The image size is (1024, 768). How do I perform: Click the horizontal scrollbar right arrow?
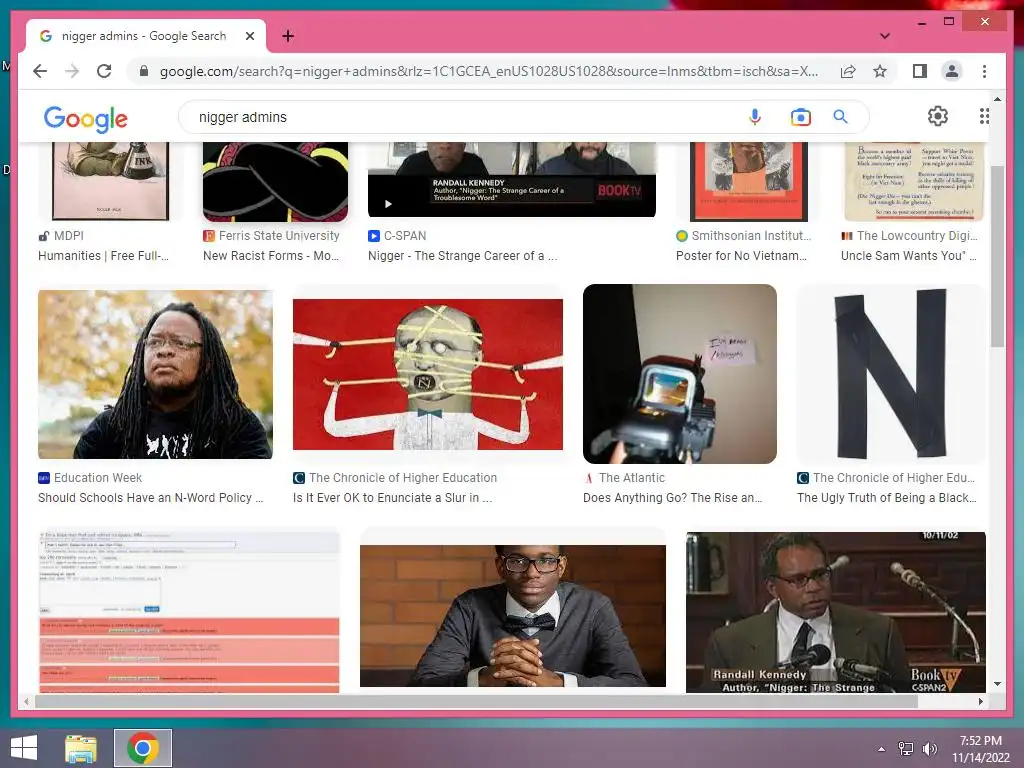pyautogui.click(x=980, y=701)
